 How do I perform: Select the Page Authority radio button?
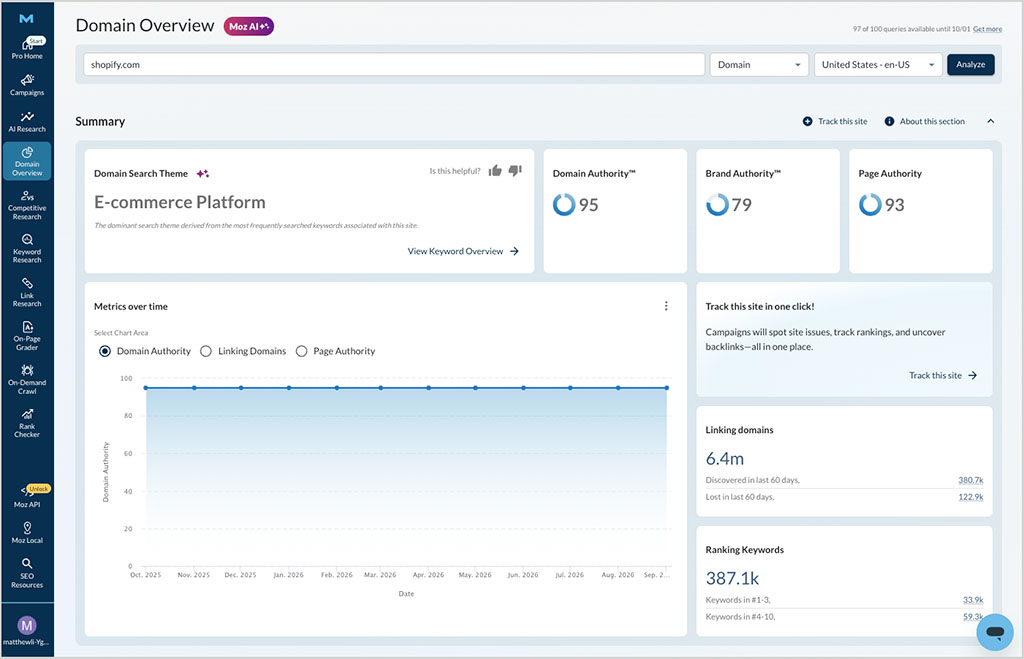click(x=301, y=351)
